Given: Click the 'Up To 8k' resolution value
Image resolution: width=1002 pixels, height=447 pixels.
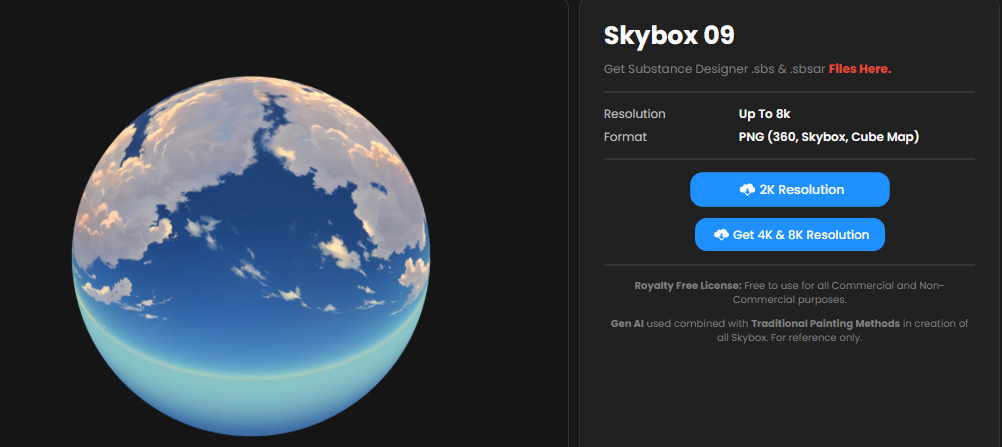Looking at the screenshot, I should (x=764, y=114).
